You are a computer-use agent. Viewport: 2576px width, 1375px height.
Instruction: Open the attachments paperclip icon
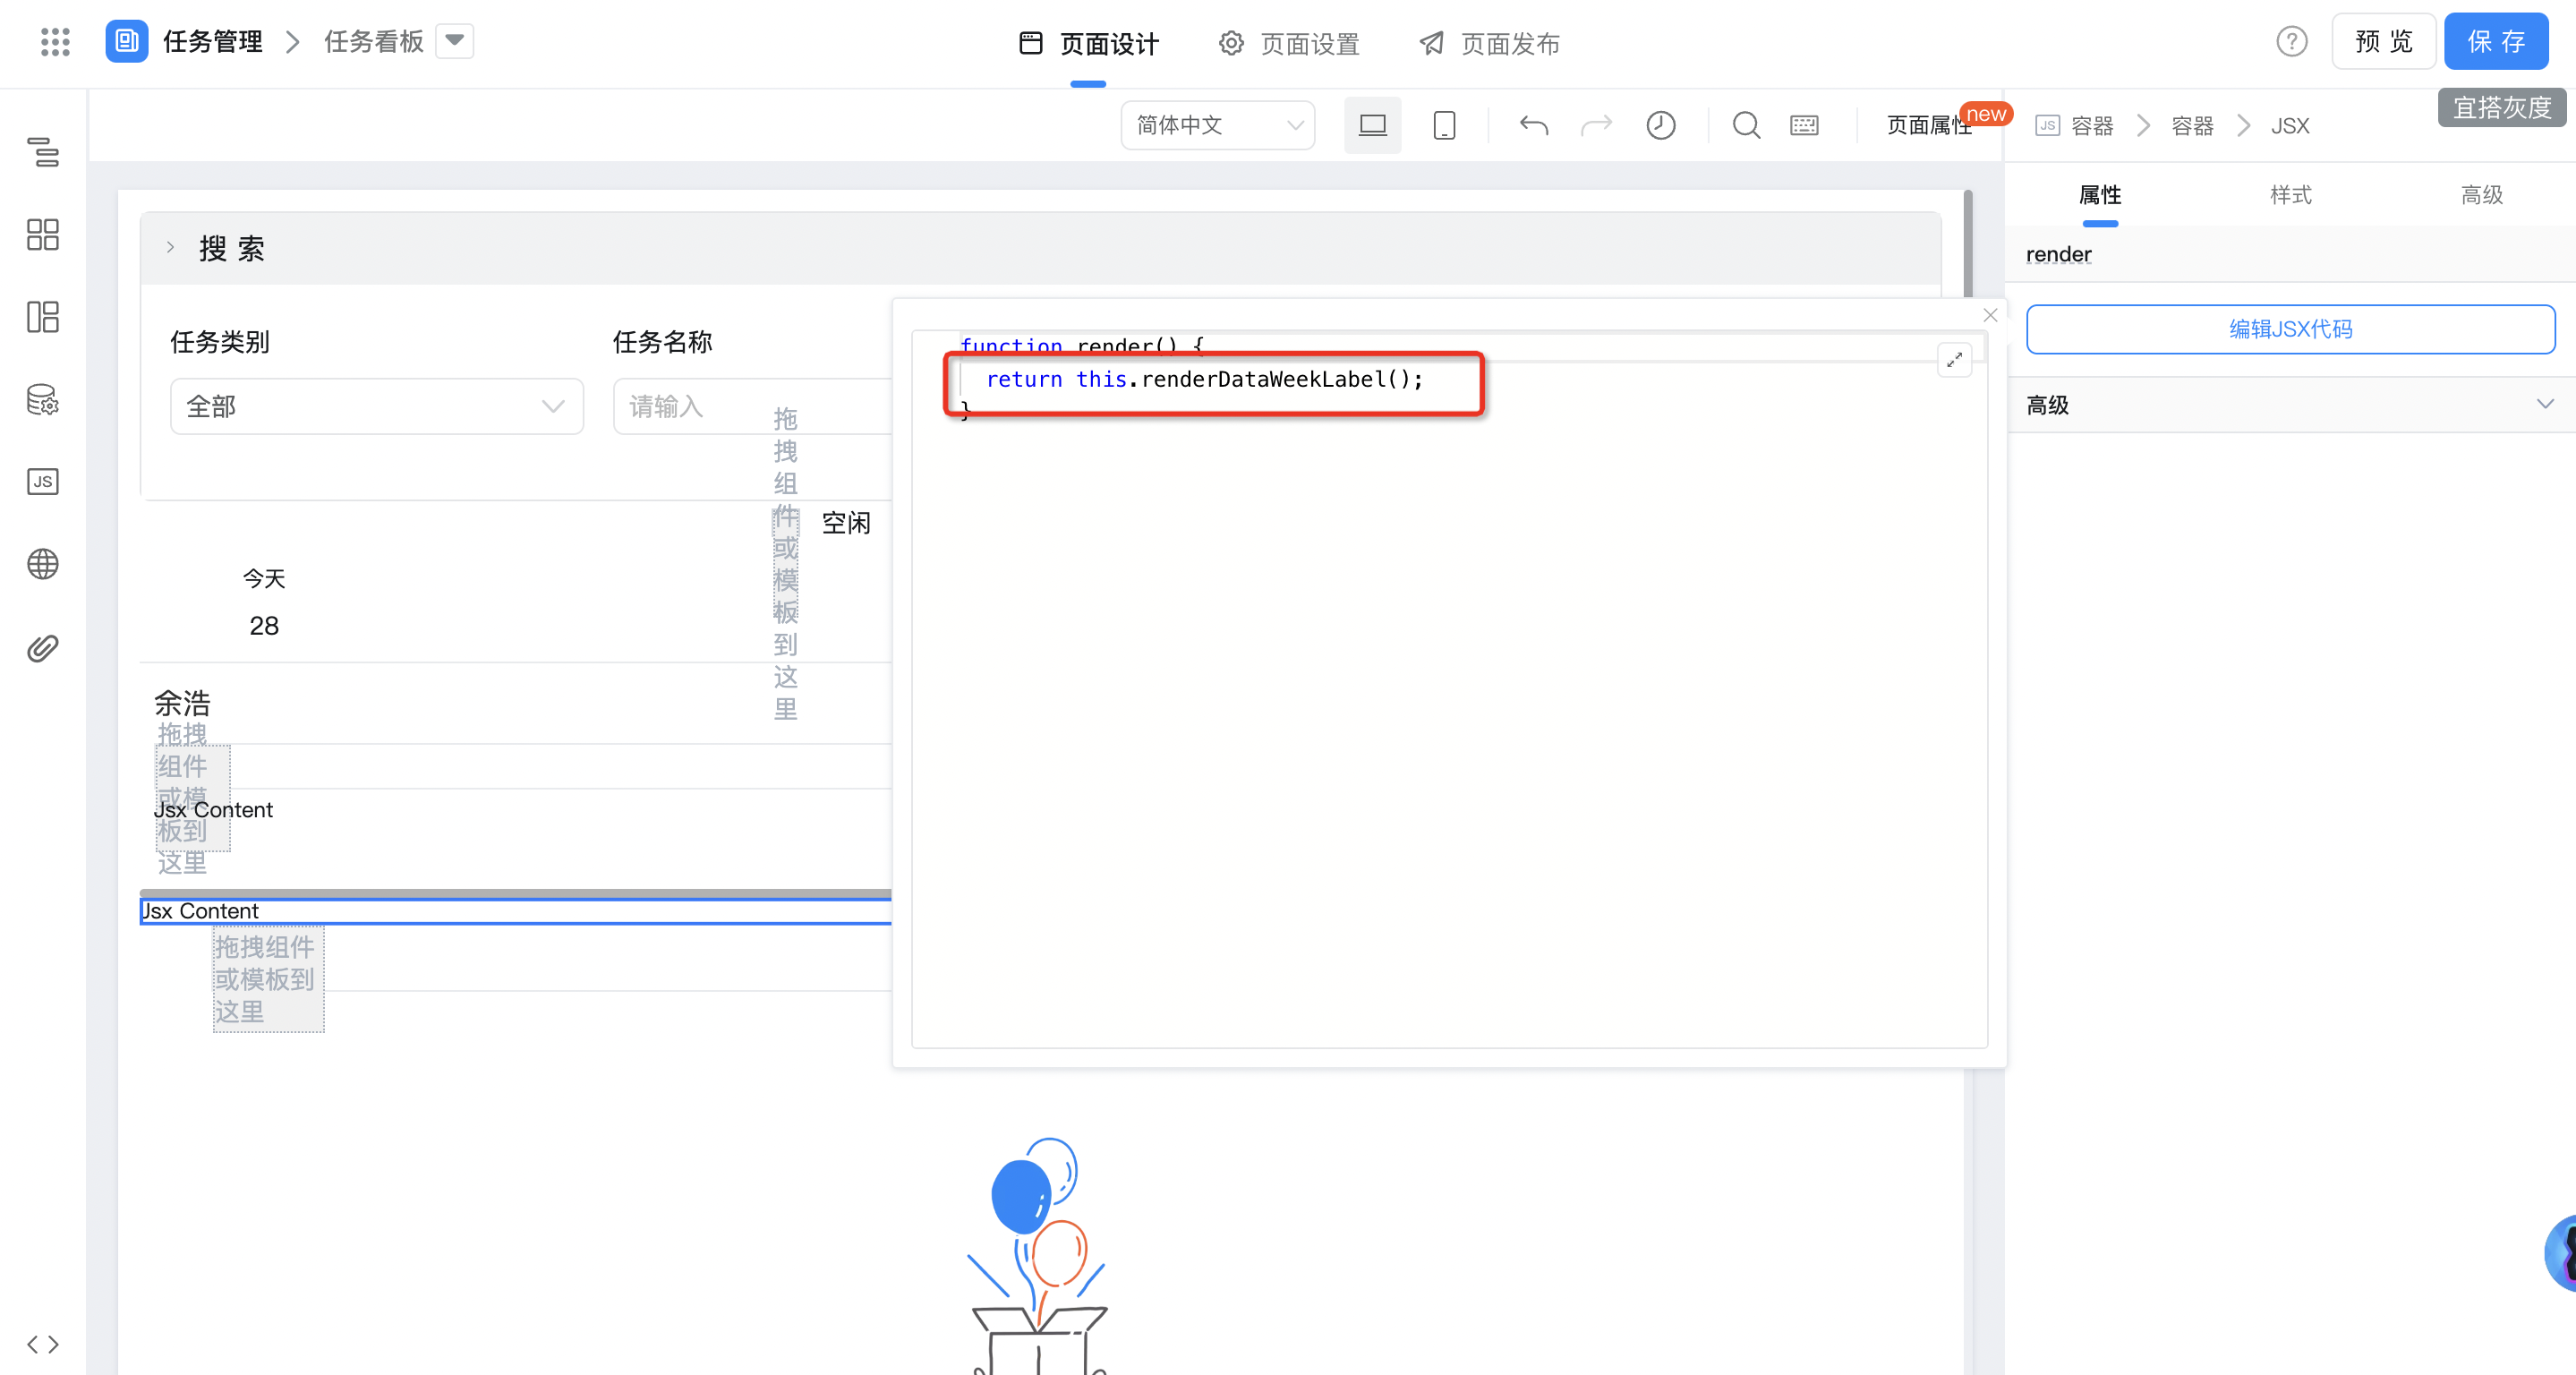point(43,648)
